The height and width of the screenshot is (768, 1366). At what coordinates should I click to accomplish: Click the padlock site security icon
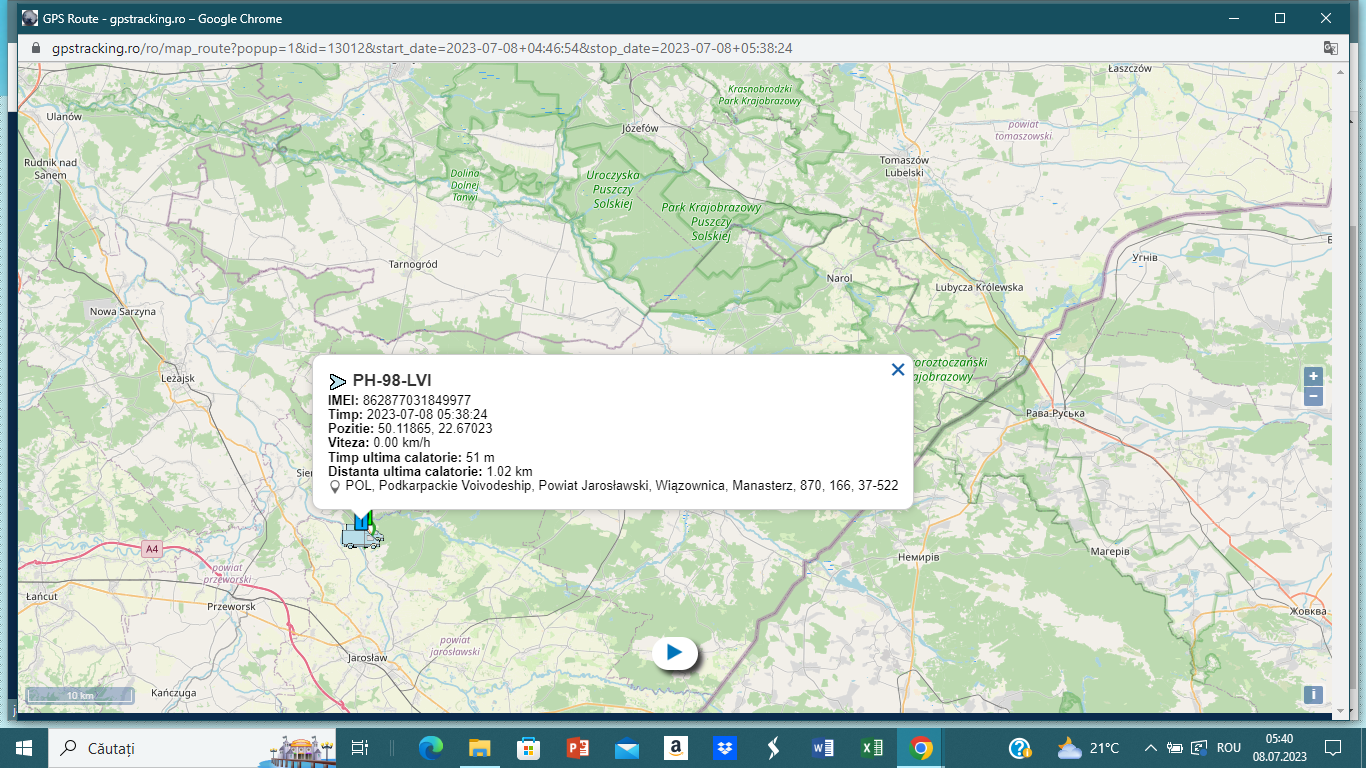[36, 48]
